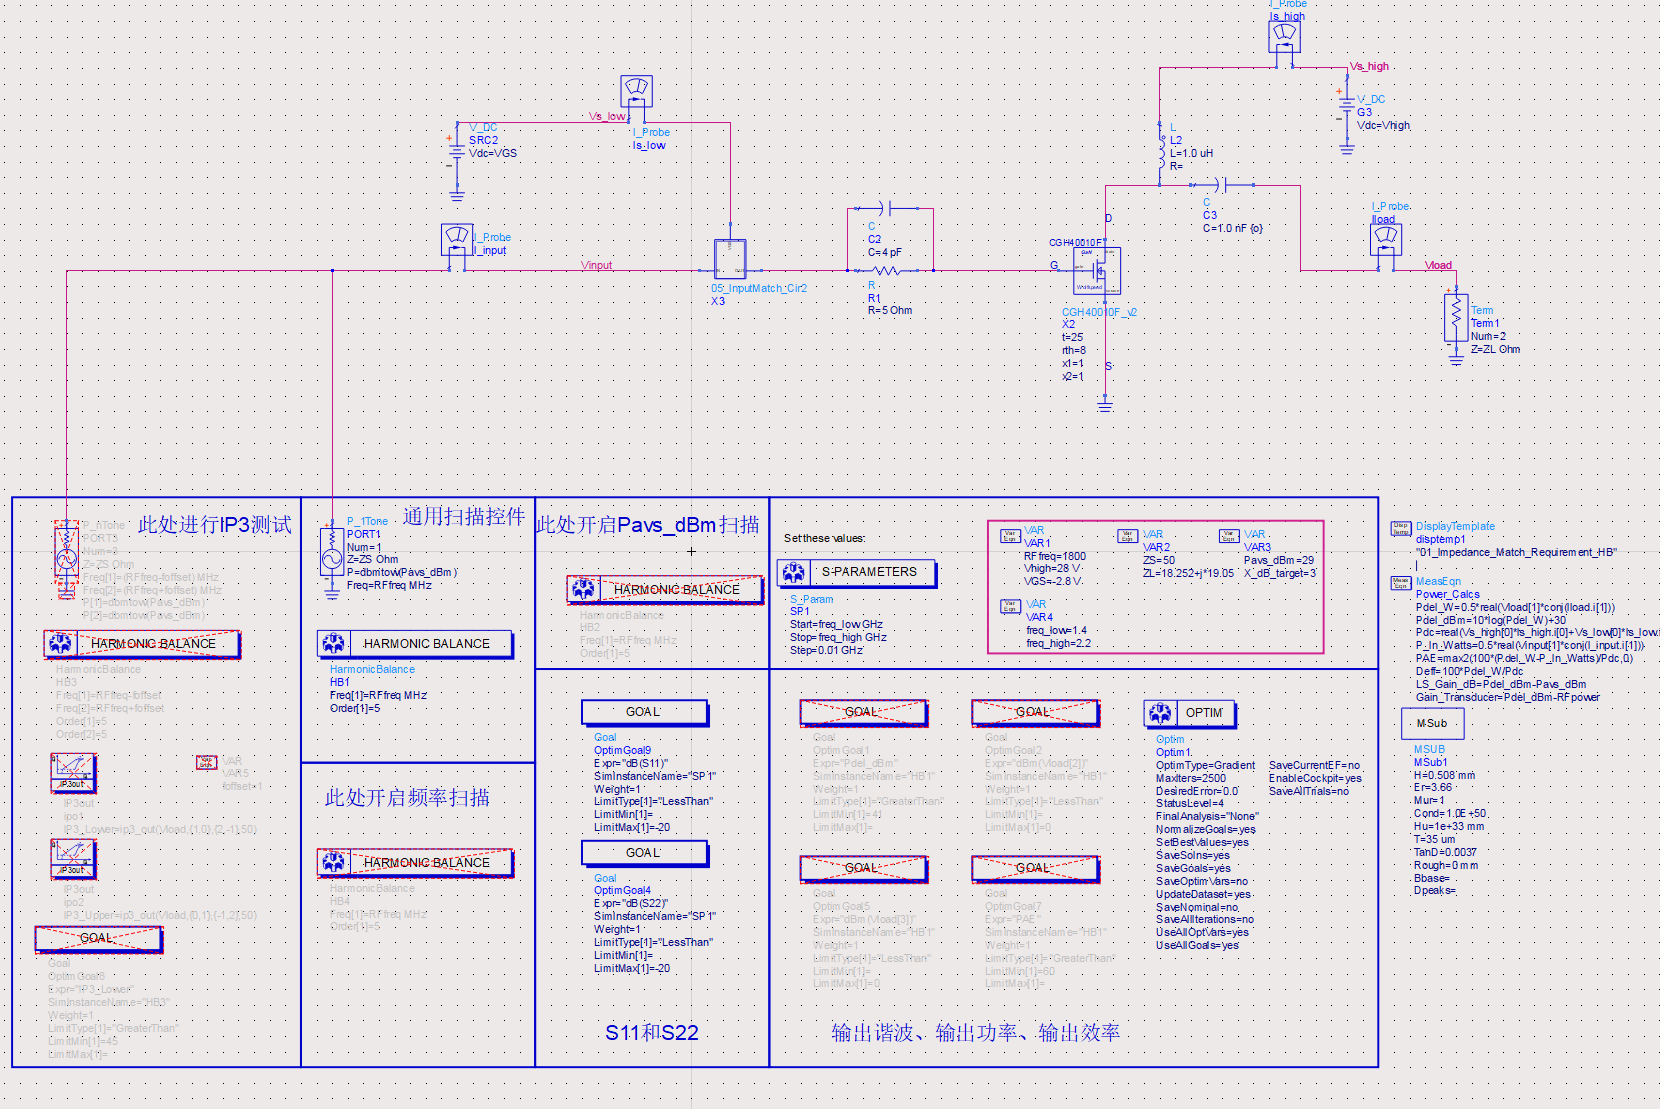Select the deactivated OptimGoal1 GOAL component
1660x1109 pixels.
coord(863,713)
